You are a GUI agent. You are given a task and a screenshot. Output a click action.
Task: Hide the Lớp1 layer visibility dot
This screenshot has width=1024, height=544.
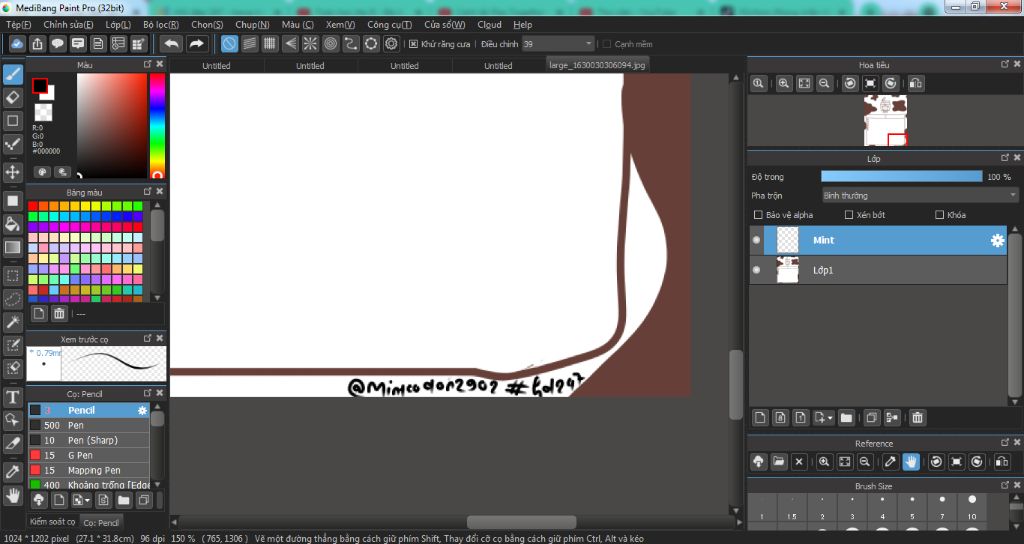tap(756, 270)
